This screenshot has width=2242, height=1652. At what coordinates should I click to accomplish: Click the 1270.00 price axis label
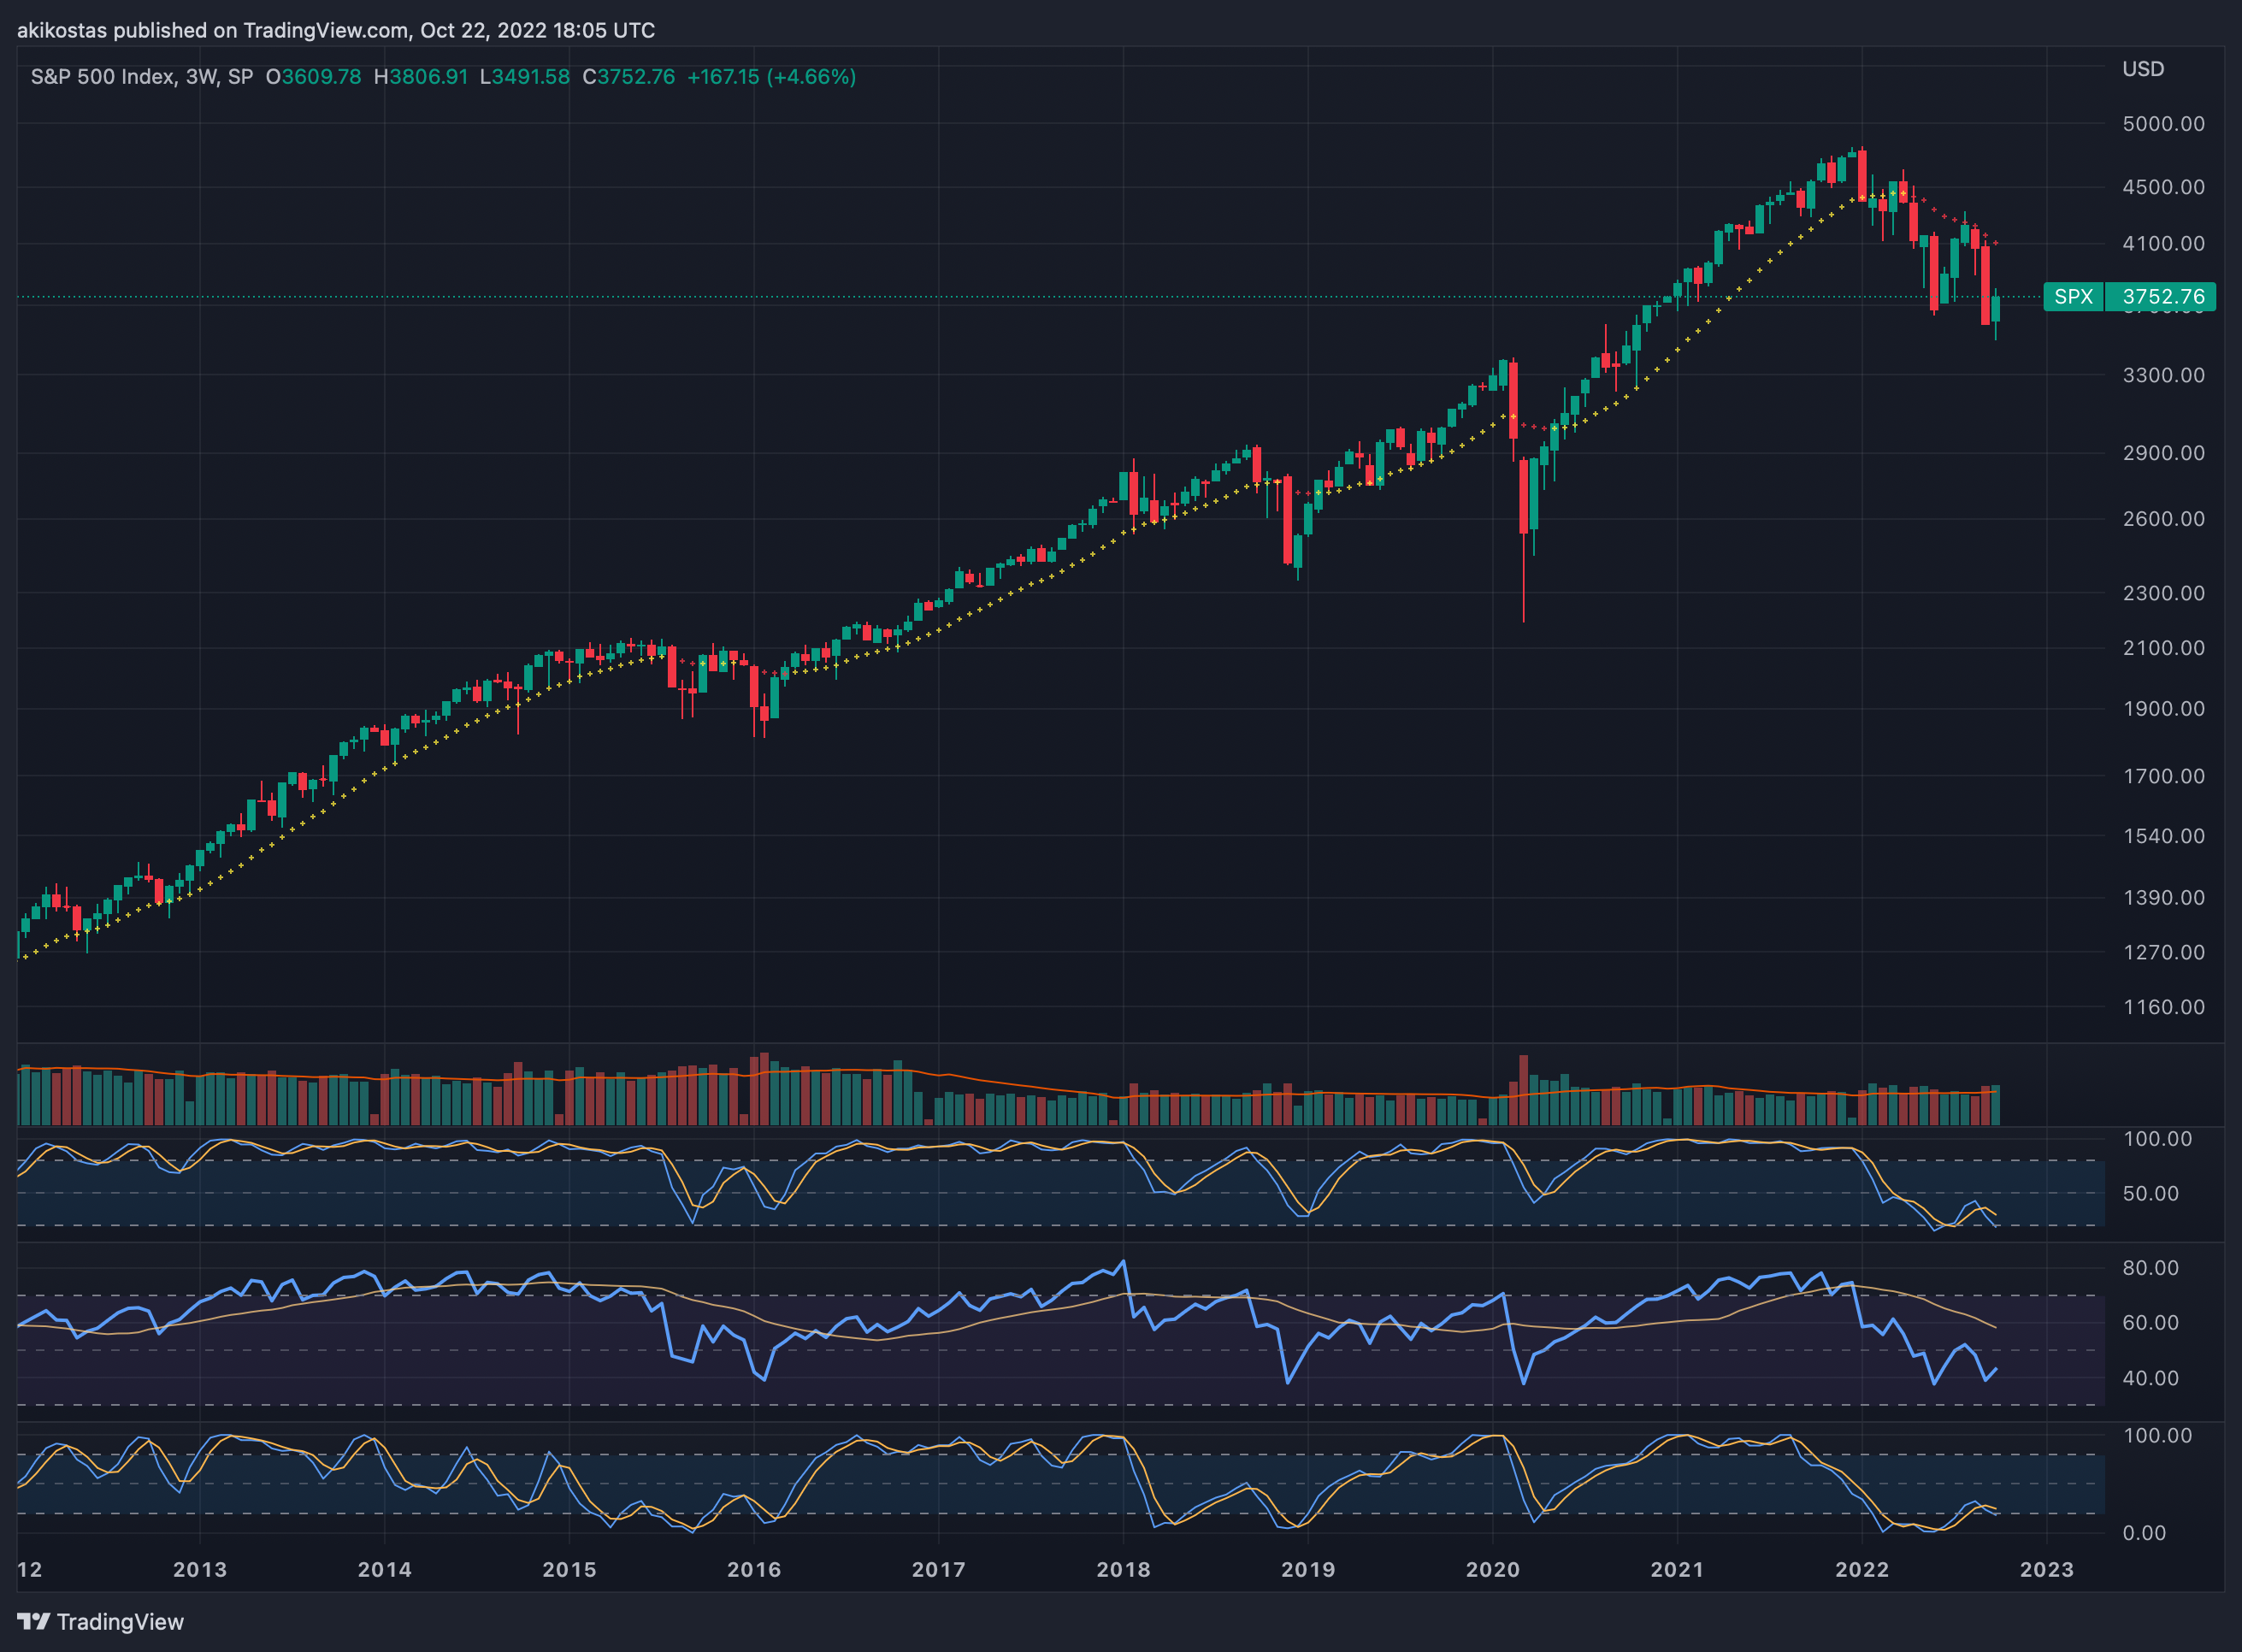coord(2163,952)
